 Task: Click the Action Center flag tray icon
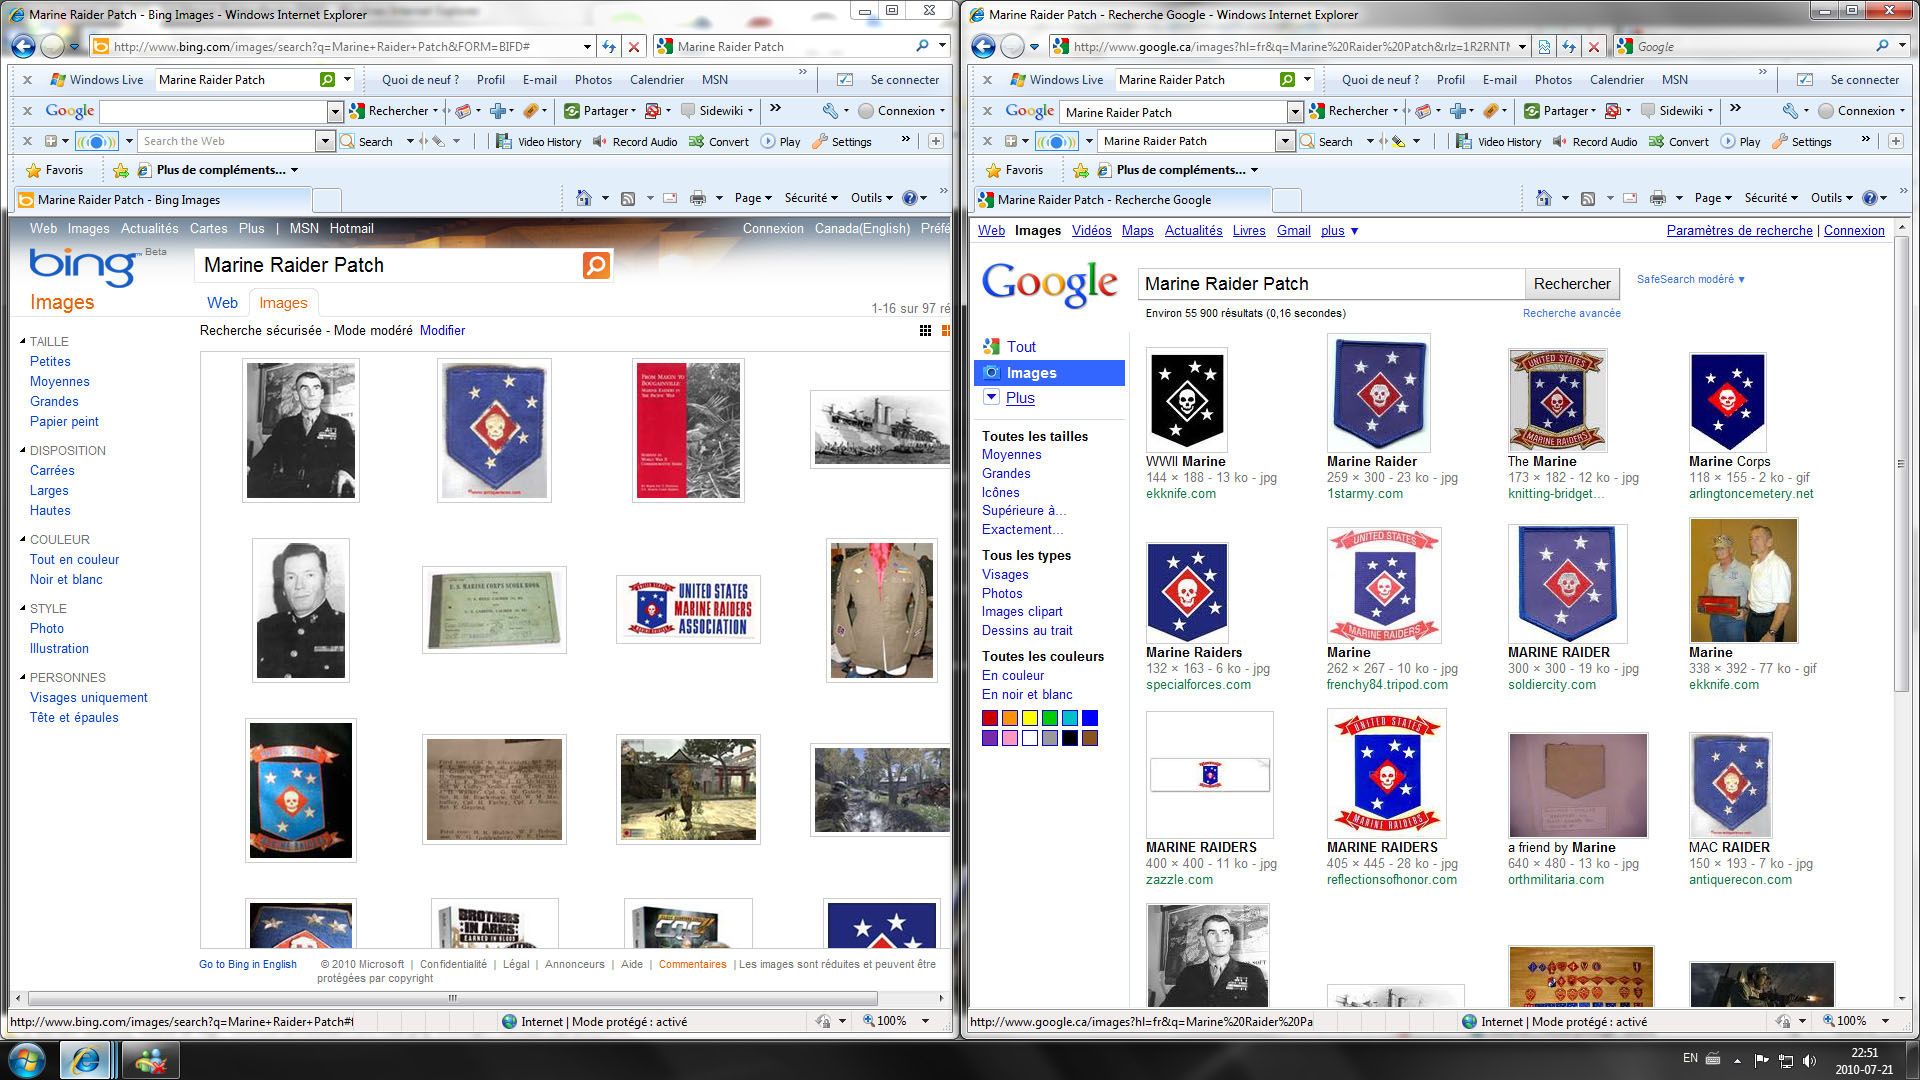1761,1060
